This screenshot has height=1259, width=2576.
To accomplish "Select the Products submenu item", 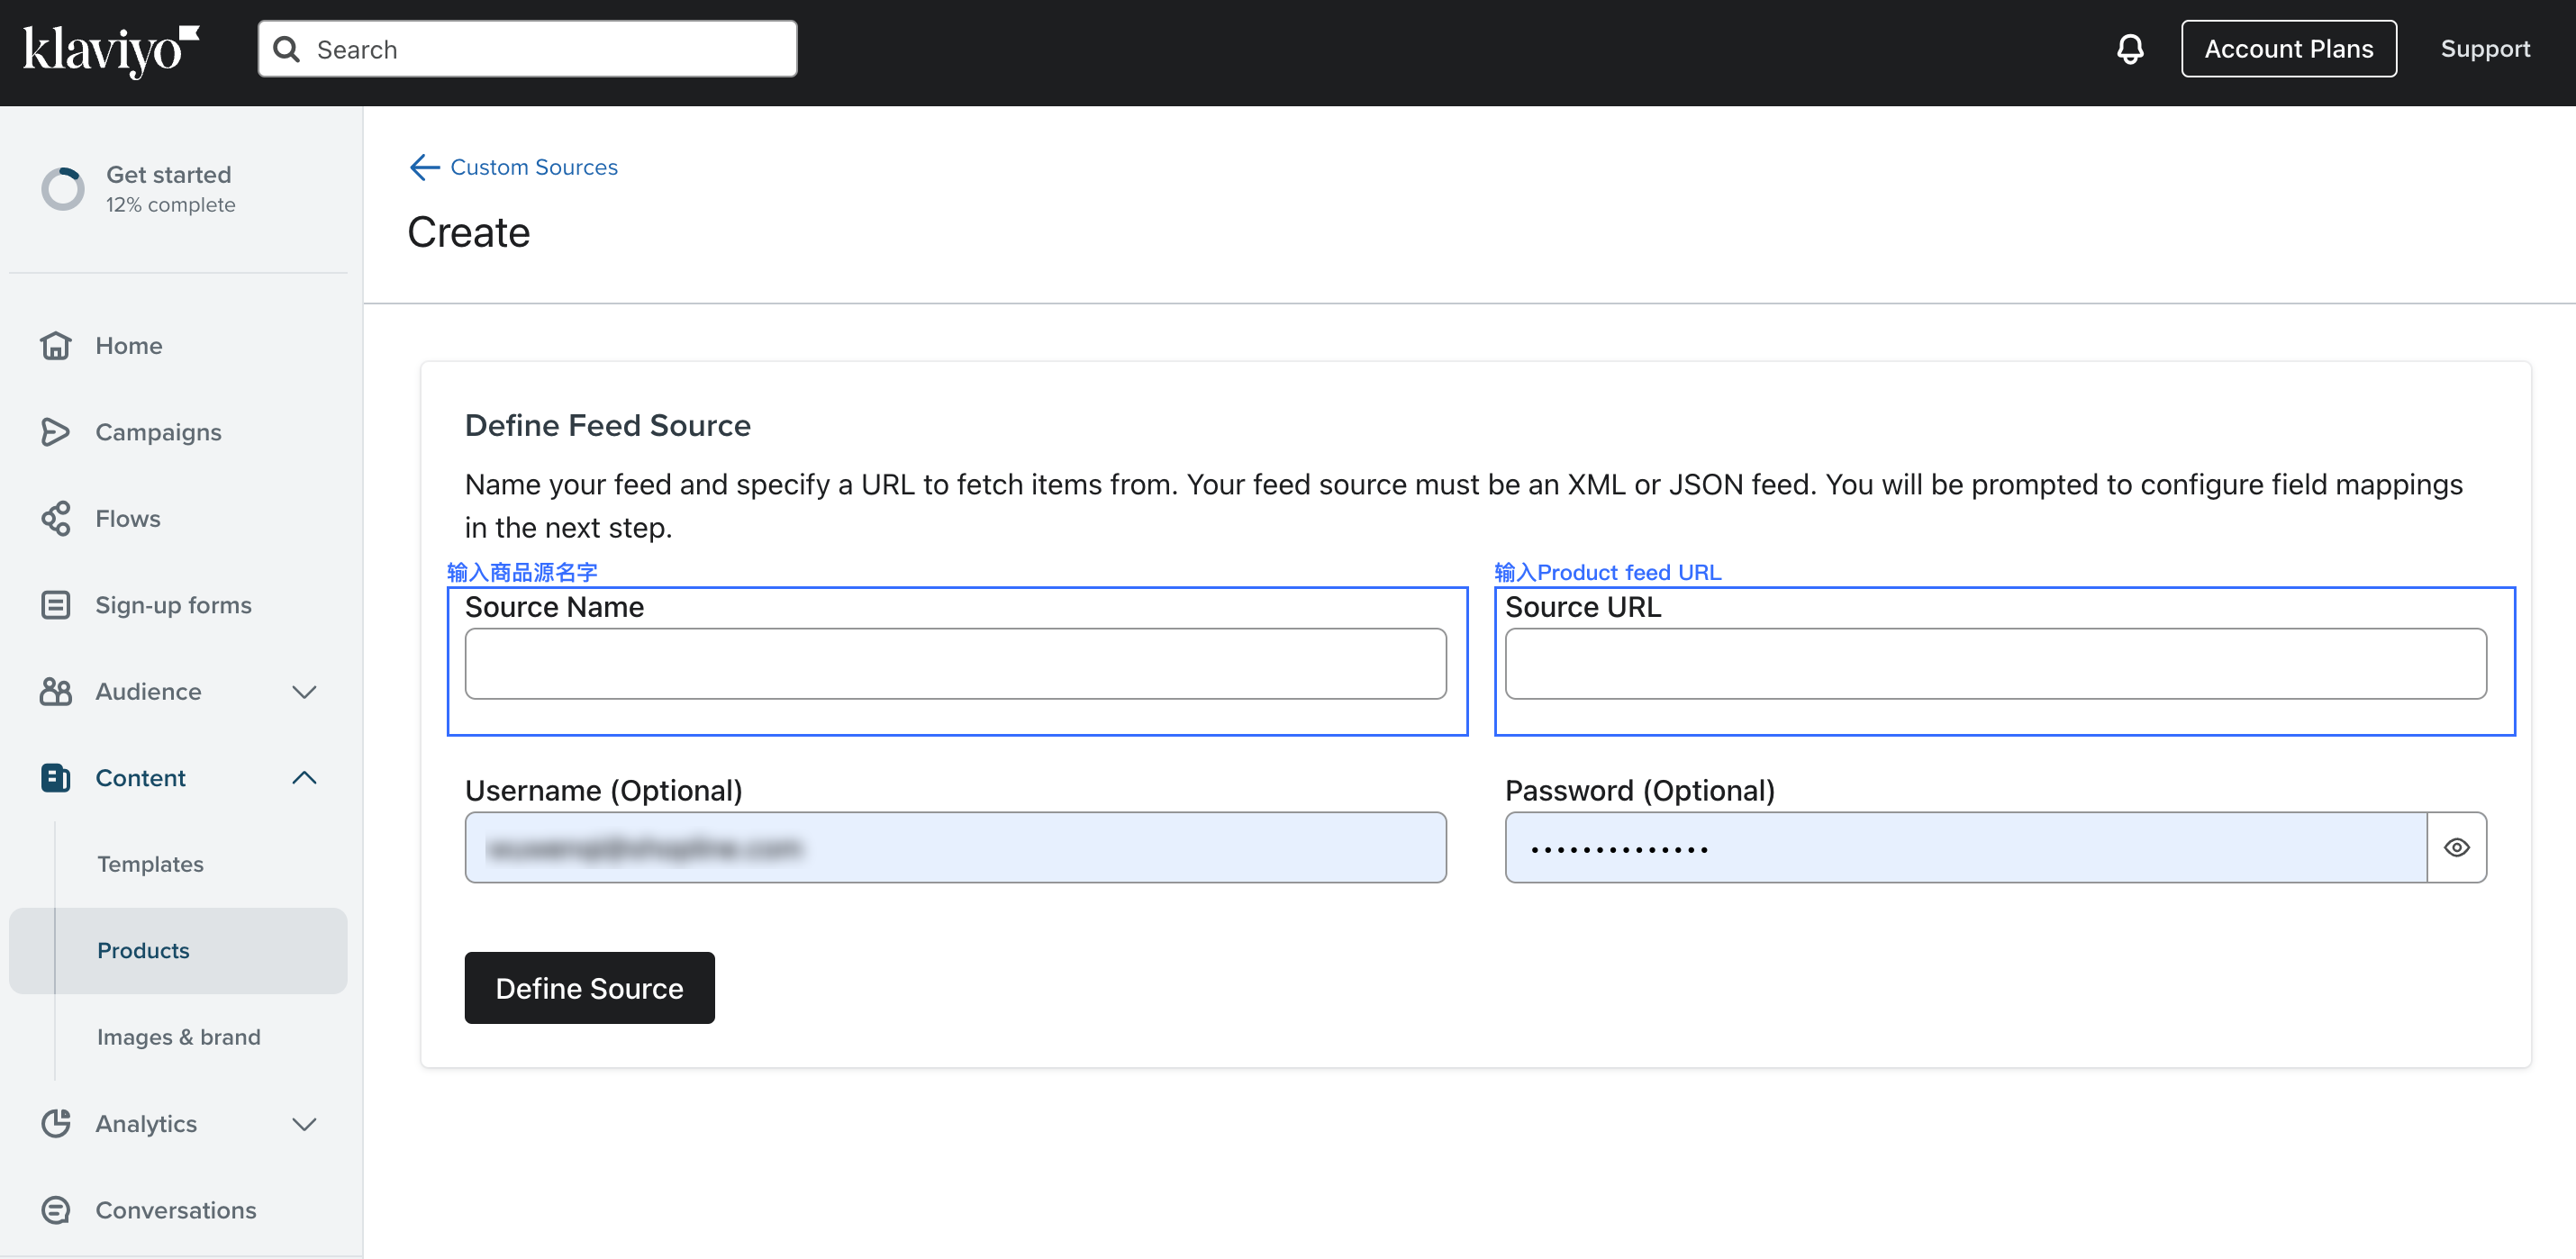I will click(143, 950).
